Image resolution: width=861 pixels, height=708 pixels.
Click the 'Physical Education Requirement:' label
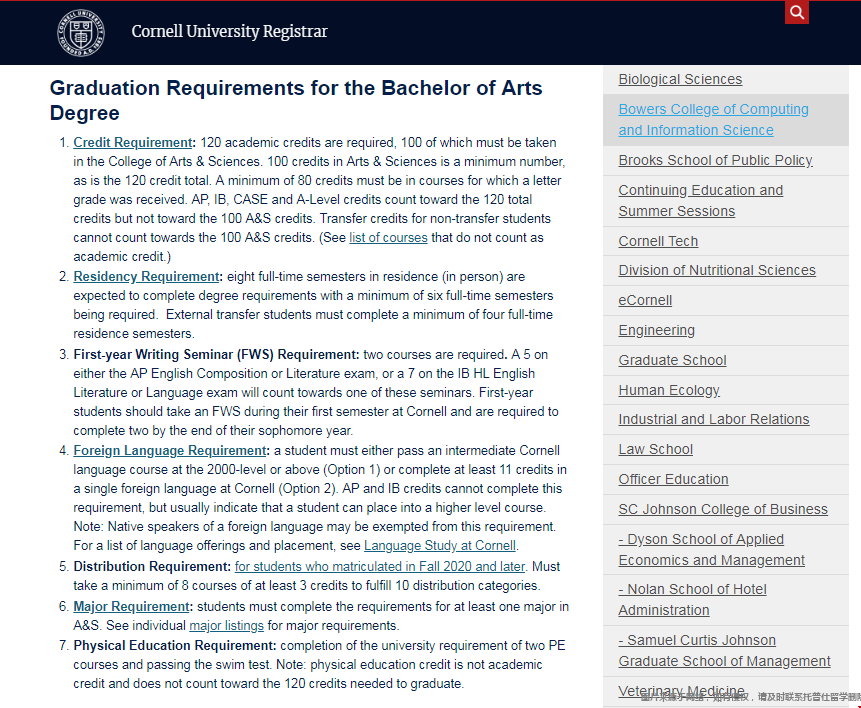point(175,645)
